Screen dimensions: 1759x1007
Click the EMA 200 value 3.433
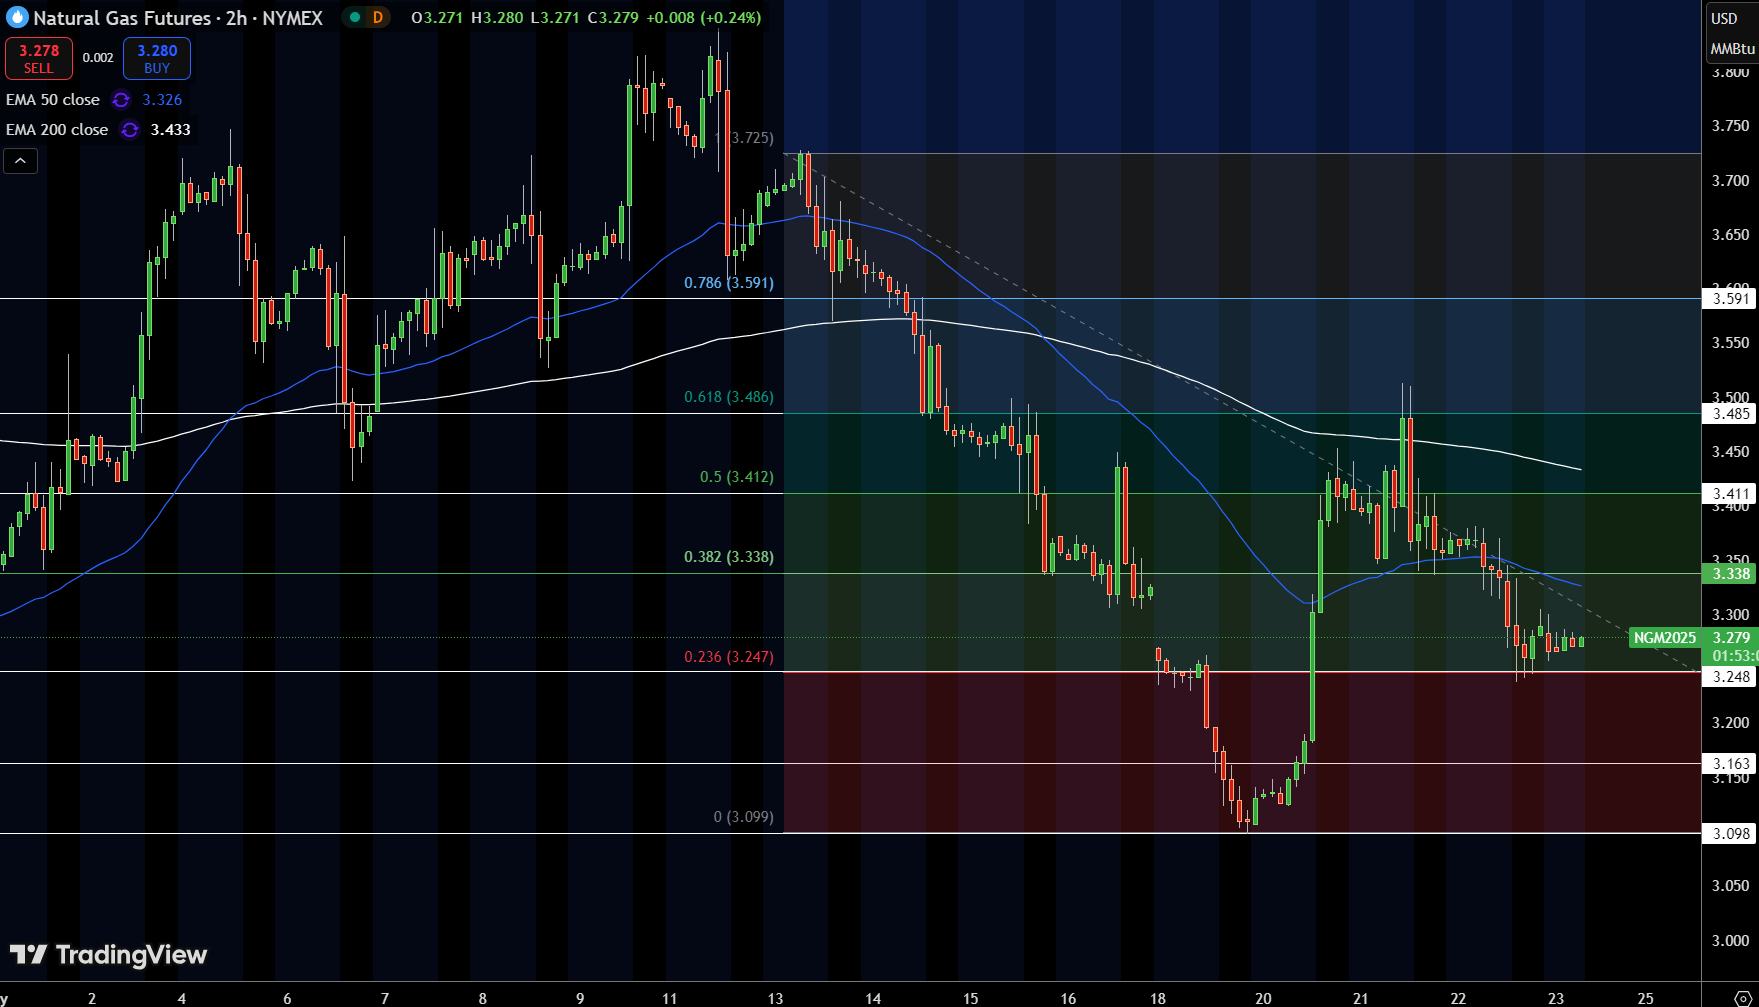171,130
